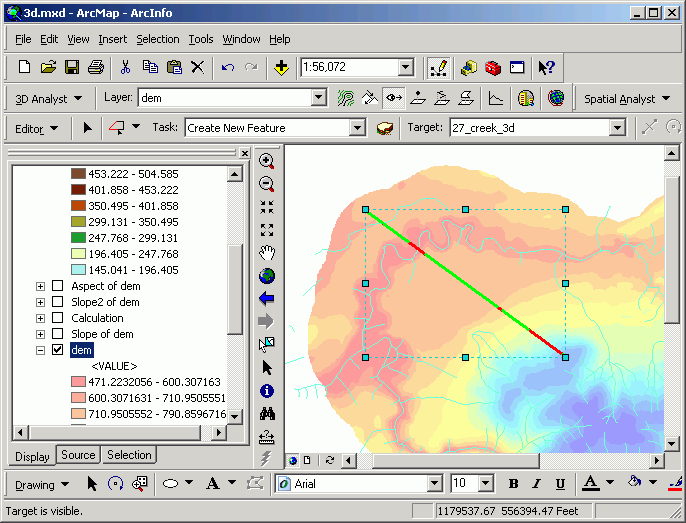Image resolution: width=686 pixels, height=523 pixels.
Task: Toggle Bold text formatting
Action: click(514, 484)
